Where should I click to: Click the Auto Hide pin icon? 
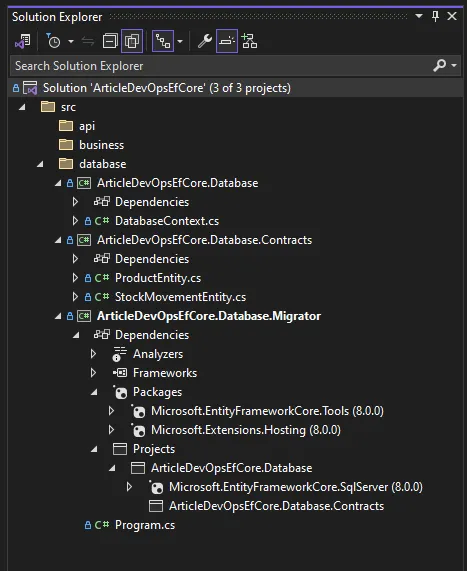click(435, 16)
